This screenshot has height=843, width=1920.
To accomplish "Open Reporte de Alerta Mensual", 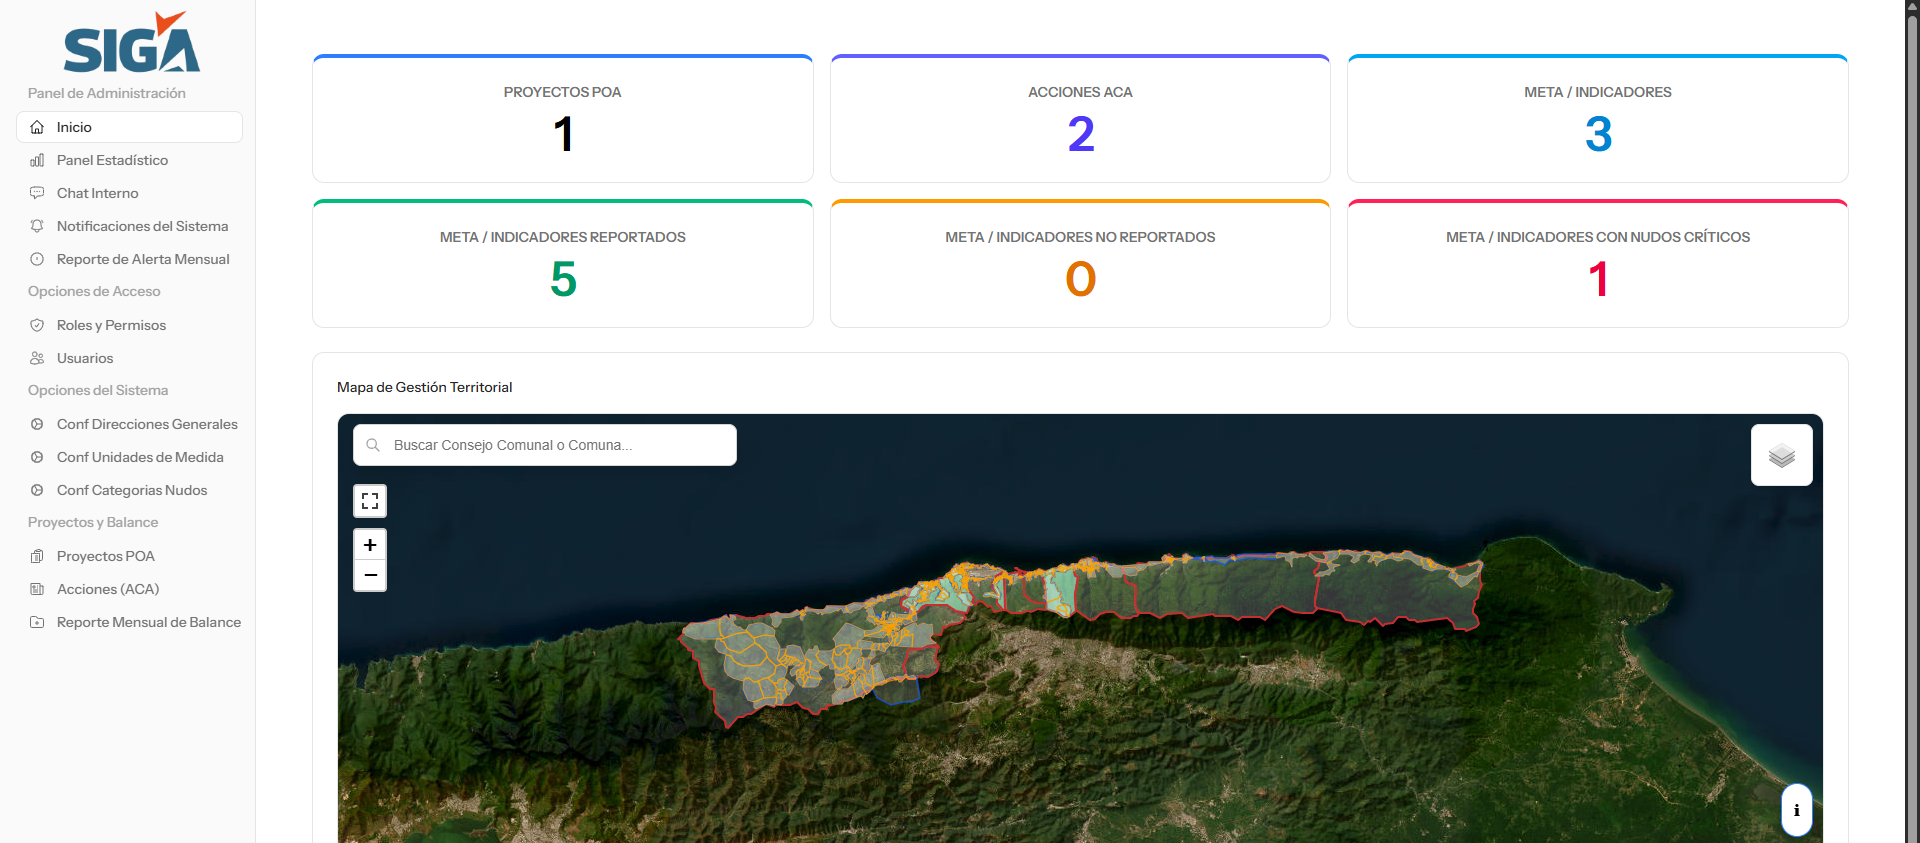I will tap(142, 259).
